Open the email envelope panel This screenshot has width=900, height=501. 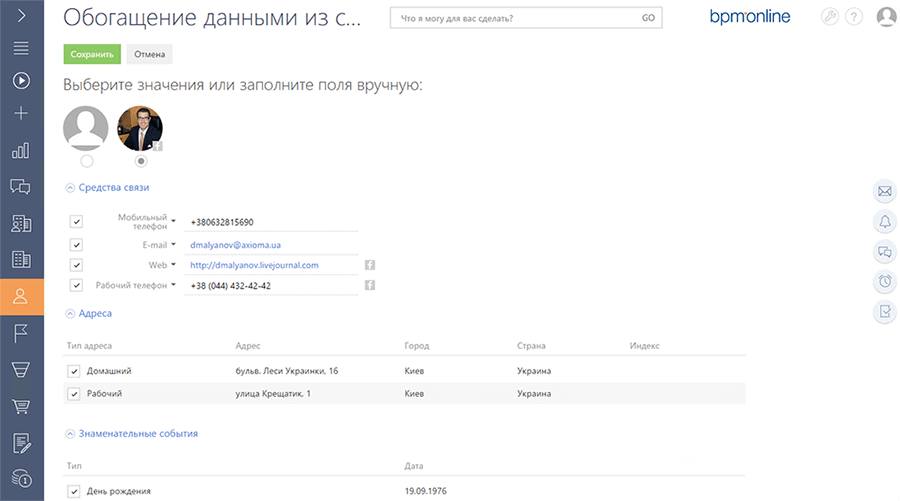(885, 192)
